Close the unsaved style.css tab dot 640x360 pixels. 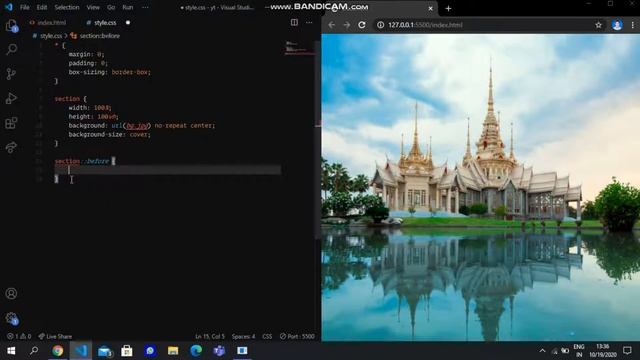click(x=128, y=23)
